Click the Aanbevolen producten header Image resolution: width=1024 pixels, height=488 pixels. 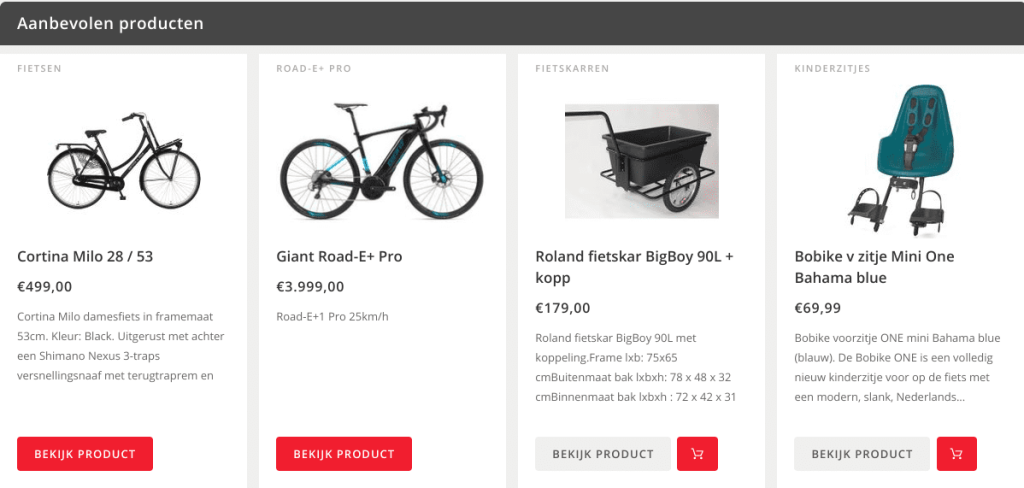(110, 22)
